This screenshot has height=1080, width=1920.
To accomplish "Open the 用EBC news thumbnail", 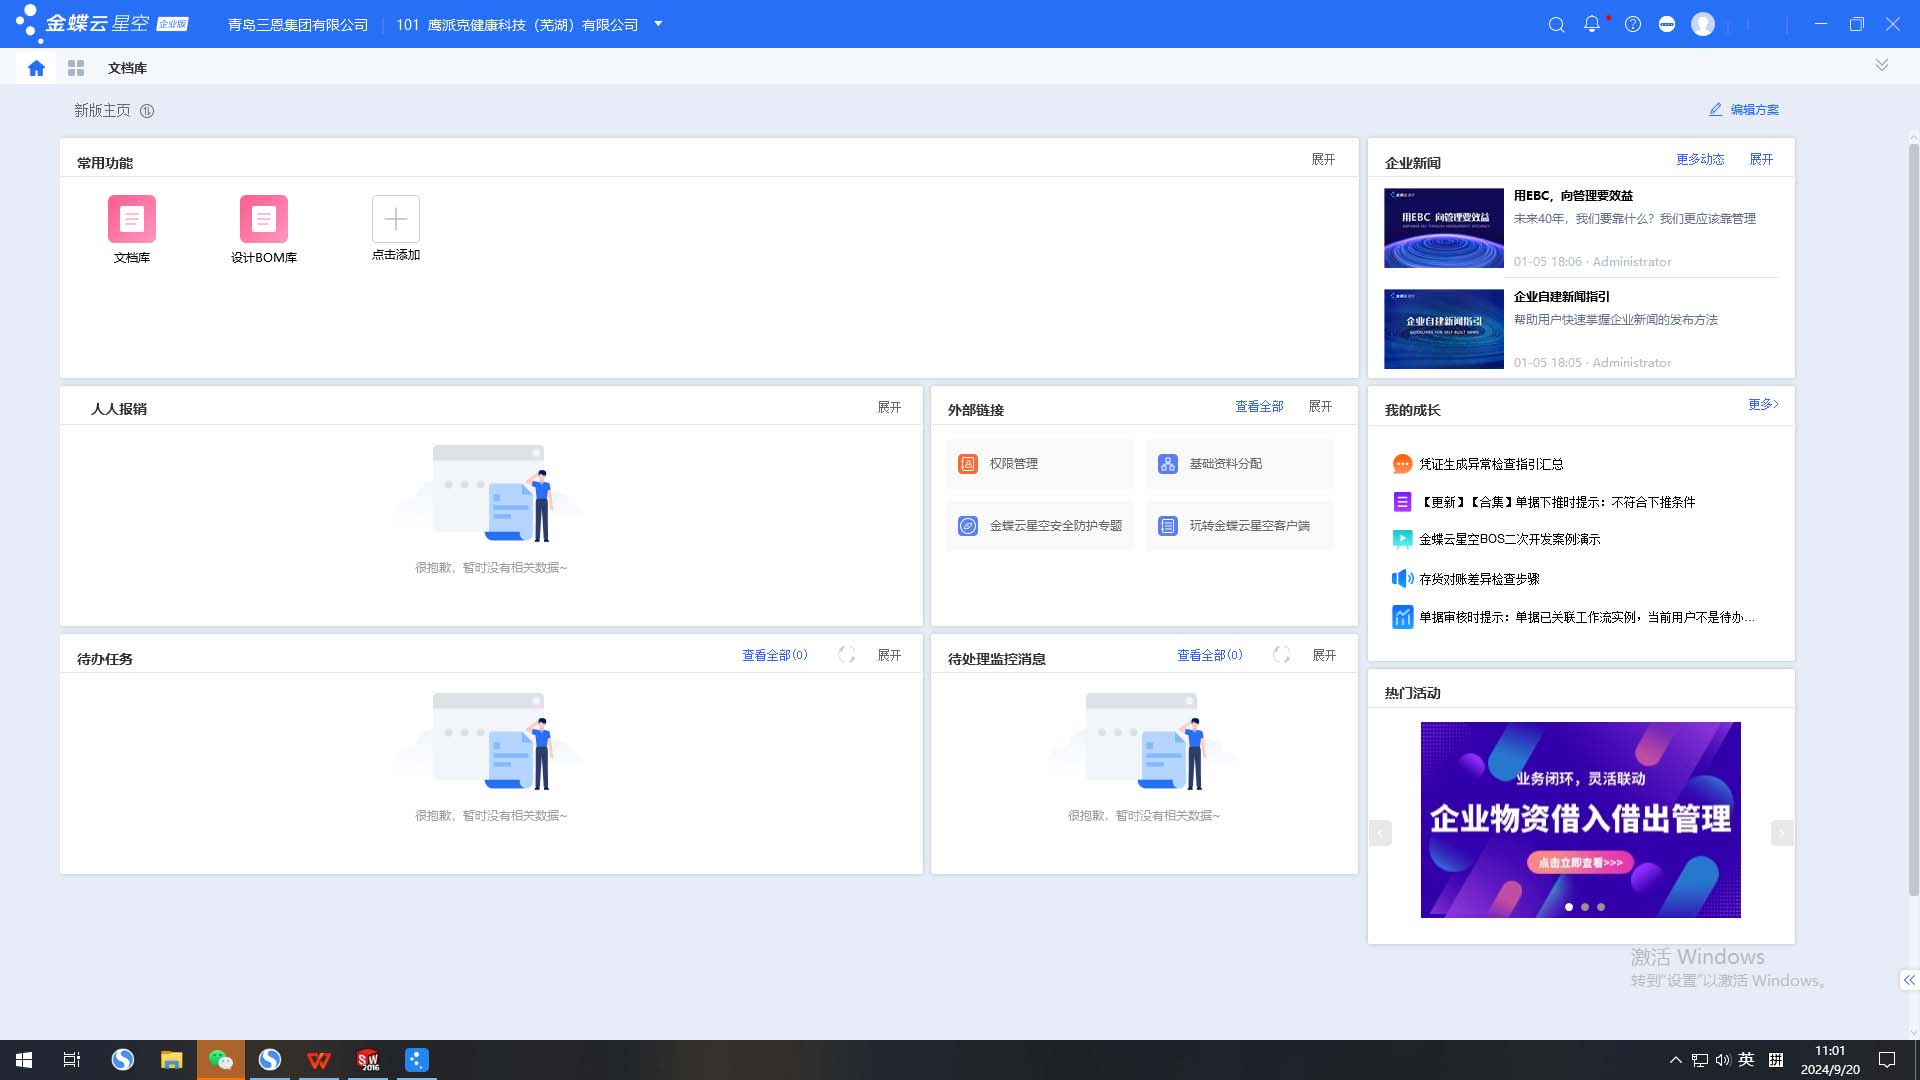I will 1443,228.
